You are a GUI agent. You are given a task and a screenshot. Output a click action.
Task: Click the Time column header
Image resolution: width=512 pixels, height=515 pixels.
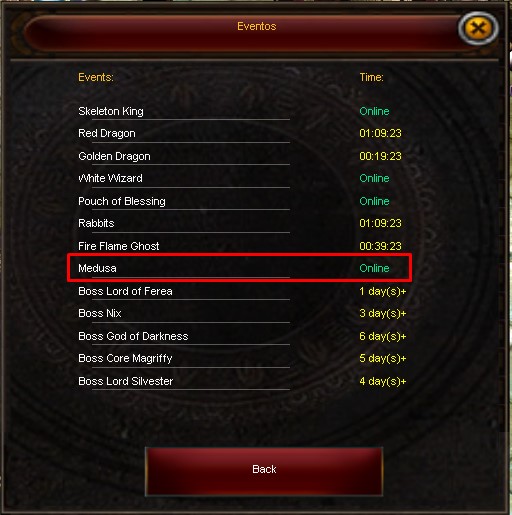[371, 77]
